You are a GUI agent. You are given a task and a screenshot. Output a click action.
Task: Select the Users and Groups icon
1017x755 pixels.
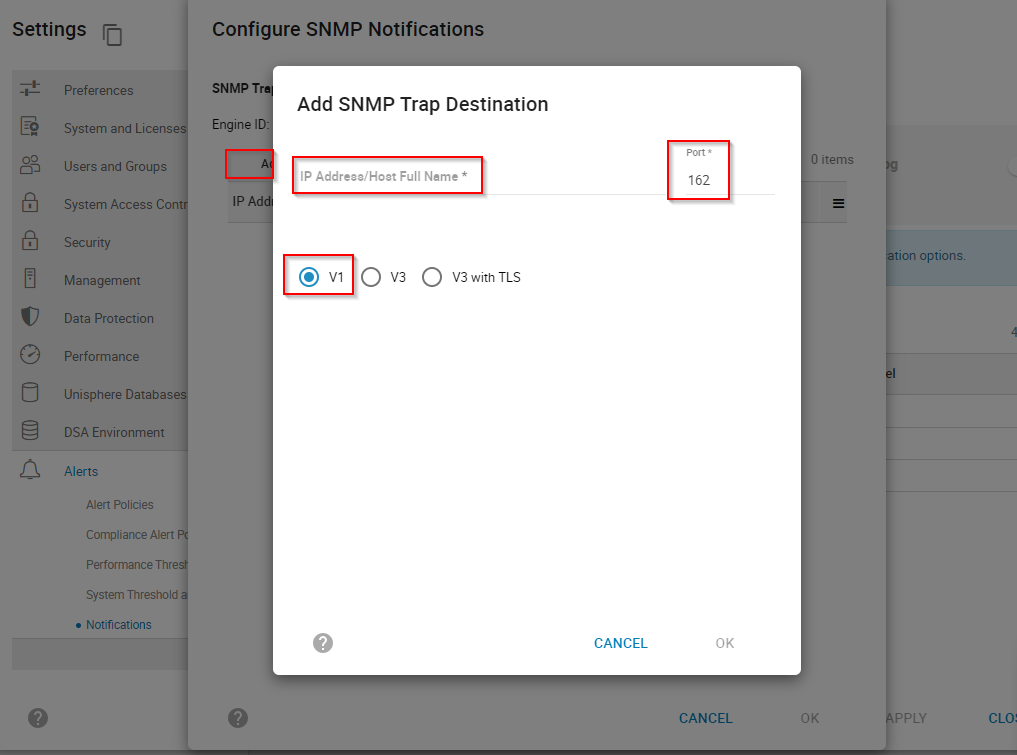click(x=32, y=166)
